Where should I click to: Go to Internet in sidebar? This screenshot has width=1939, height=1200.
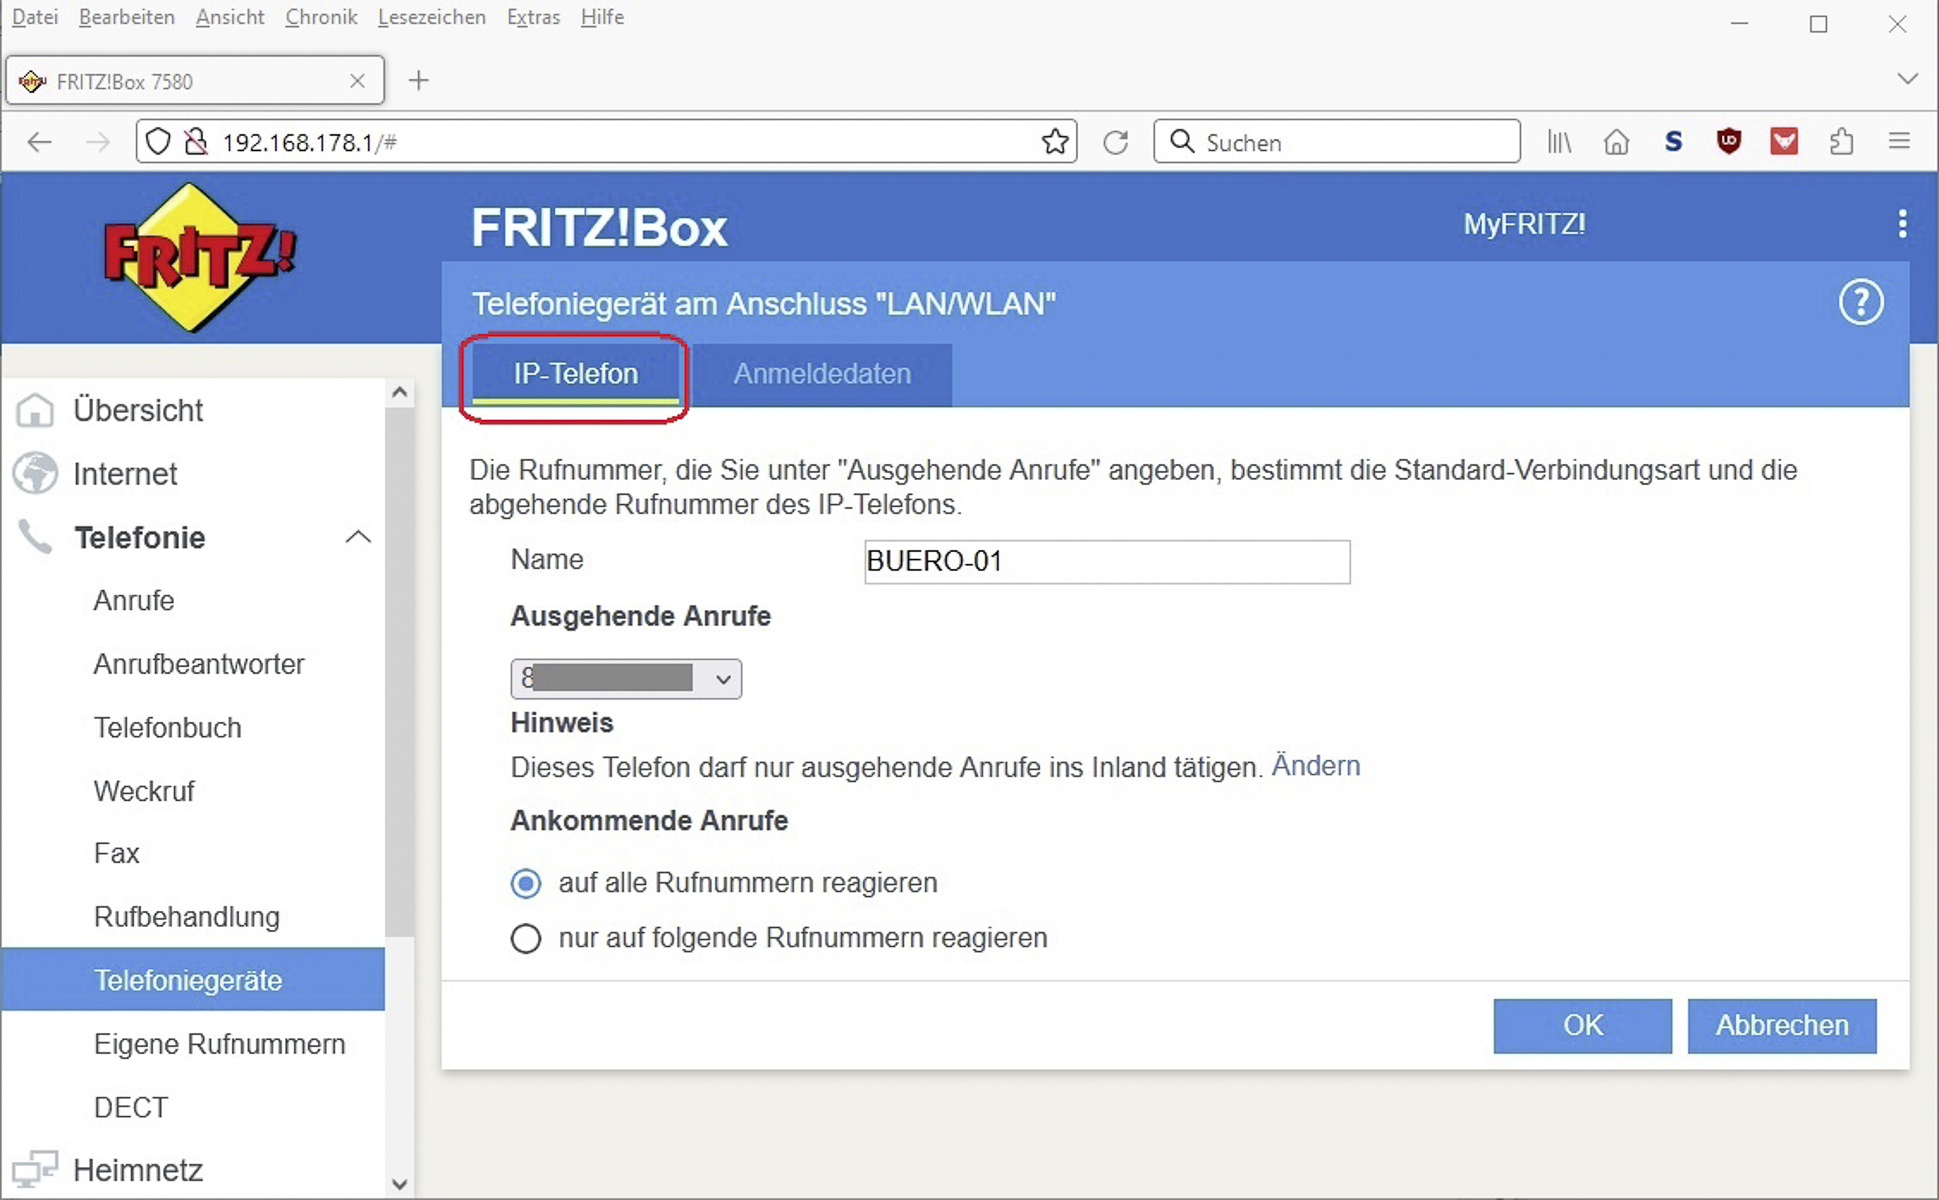pos(125,473)
